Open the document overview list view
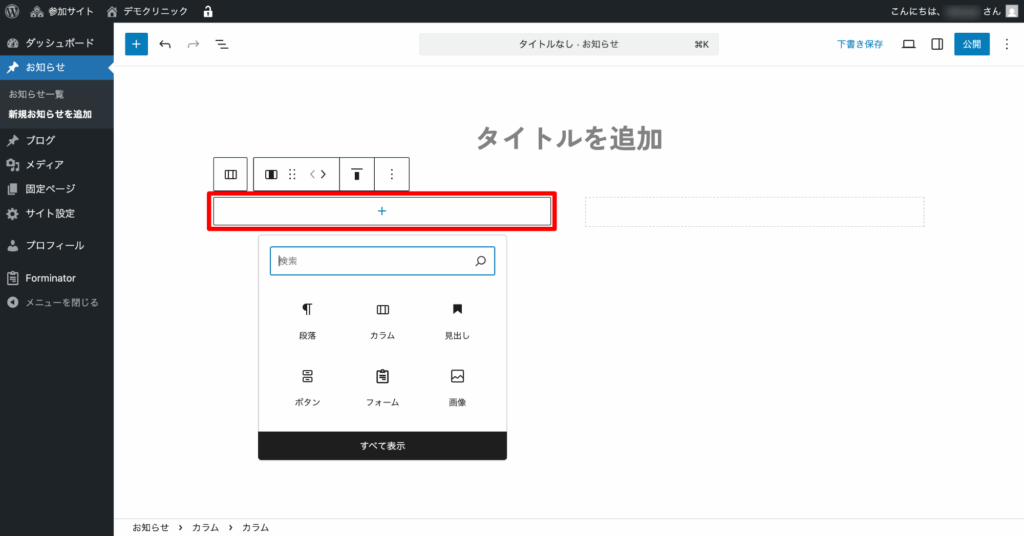 (x=221, y=44)
